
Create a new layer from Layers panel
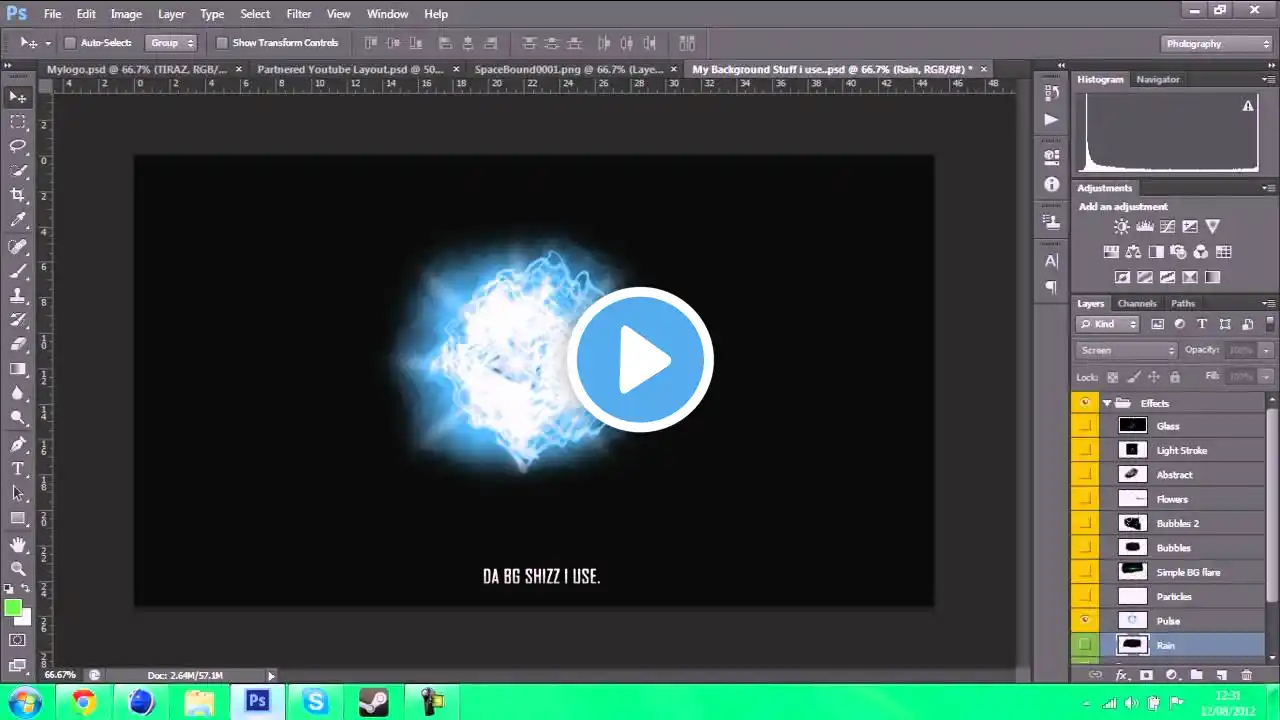[x=1221, y=676]
